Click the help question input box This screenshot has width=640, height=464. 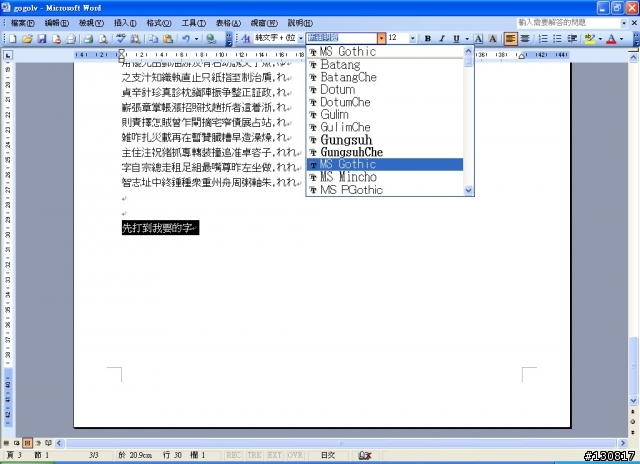coord(568,23)
